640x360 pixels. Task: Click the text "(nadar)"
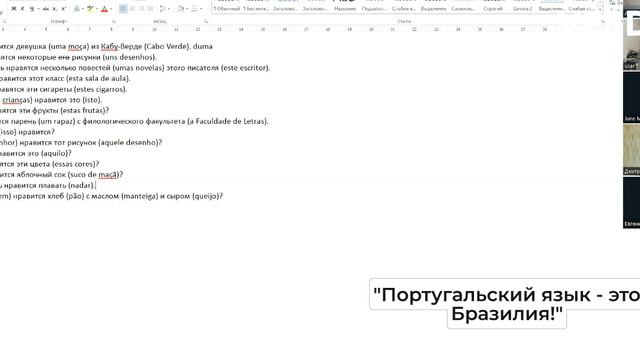[81, 185]
